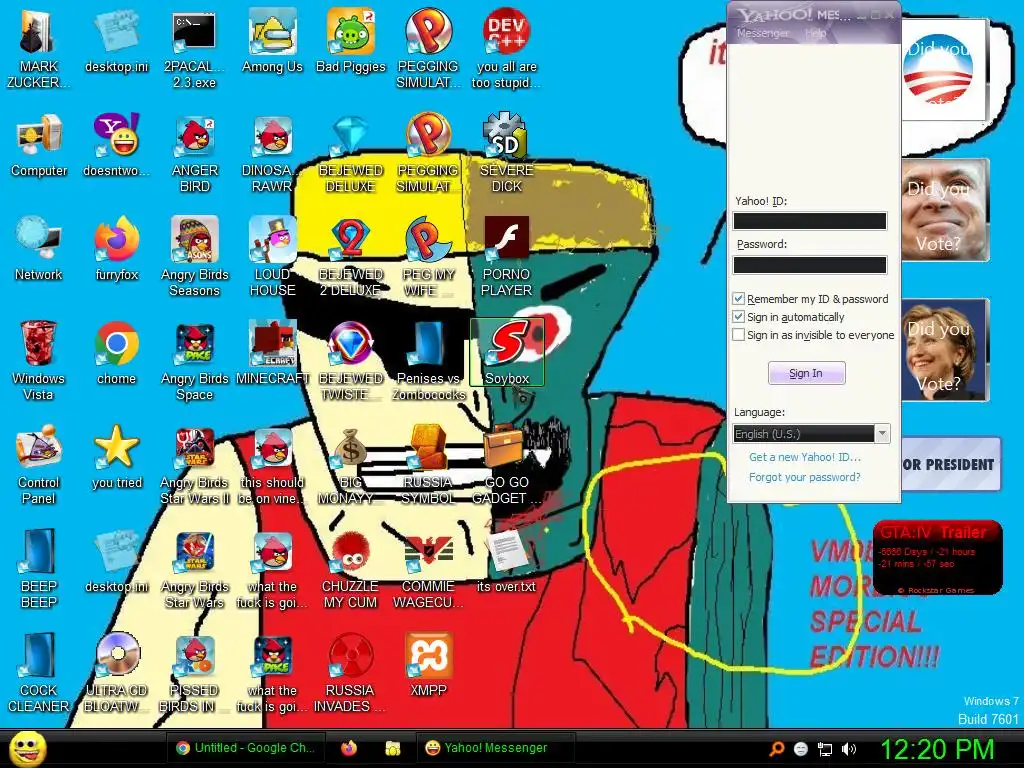
Task: Open the Messenger menu in Yahoo
Action: pyautogui.click(x=762, y=33)
